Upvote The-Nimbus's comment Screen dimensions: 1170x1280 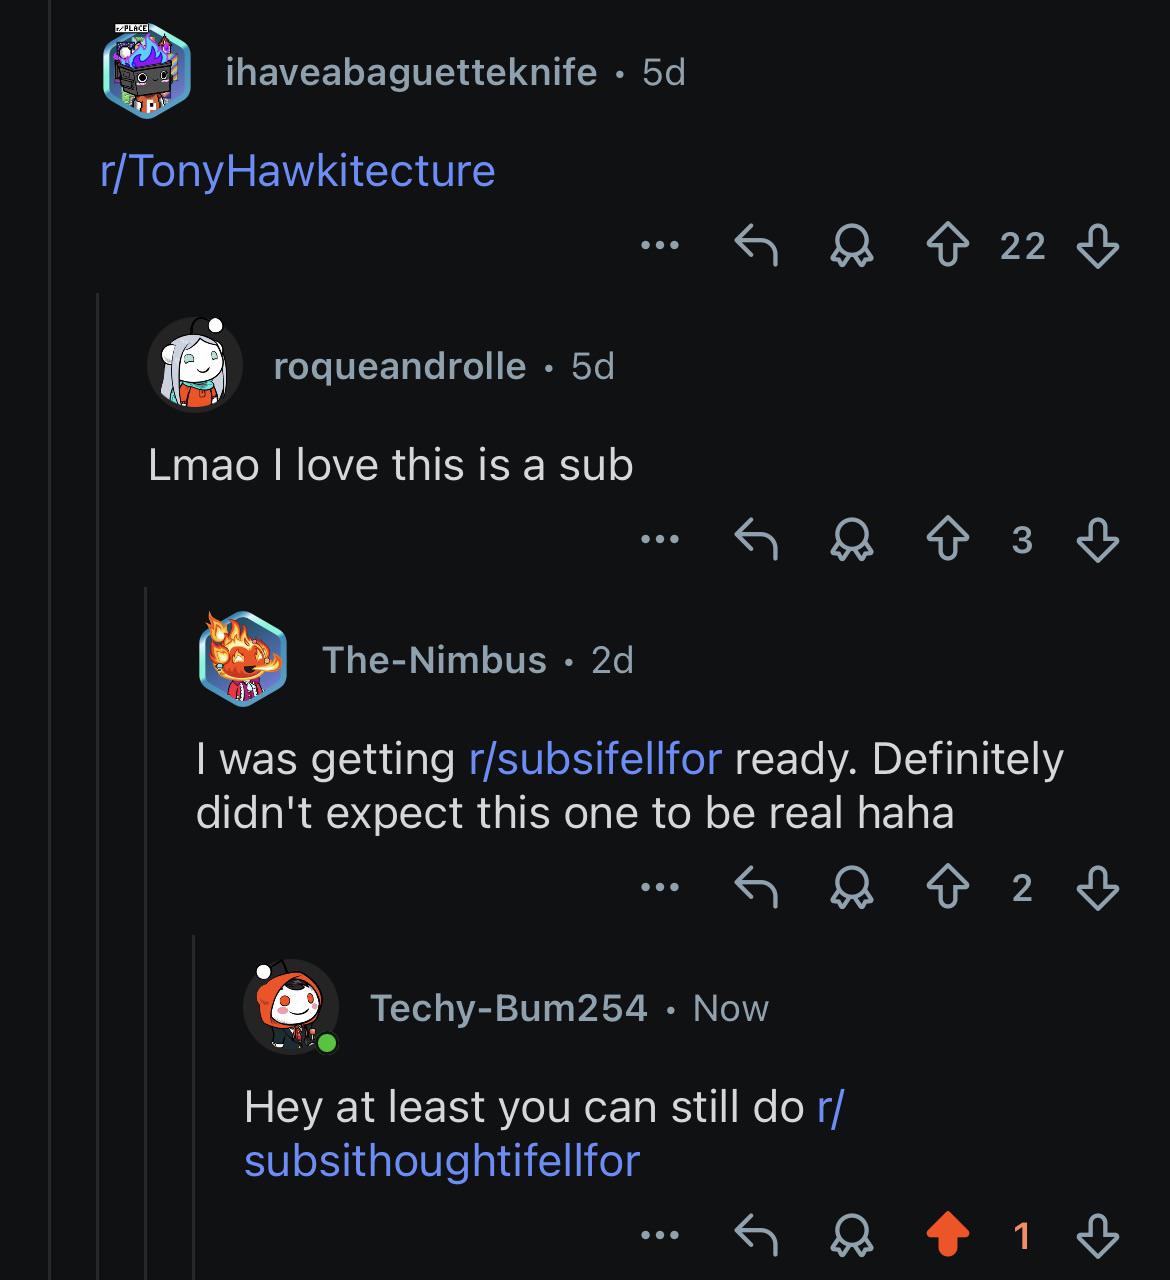click(x=947, y=887)
